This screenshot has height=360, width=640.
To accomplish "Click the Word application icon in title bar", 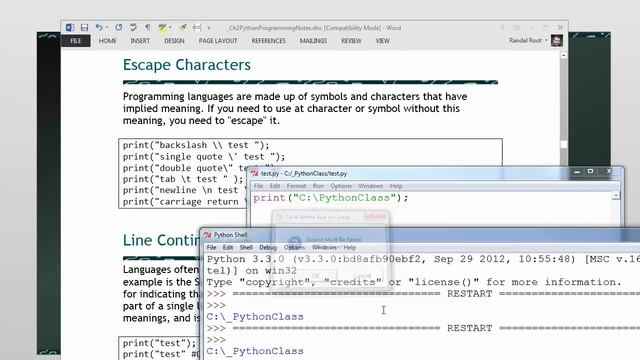I will 70,28.
